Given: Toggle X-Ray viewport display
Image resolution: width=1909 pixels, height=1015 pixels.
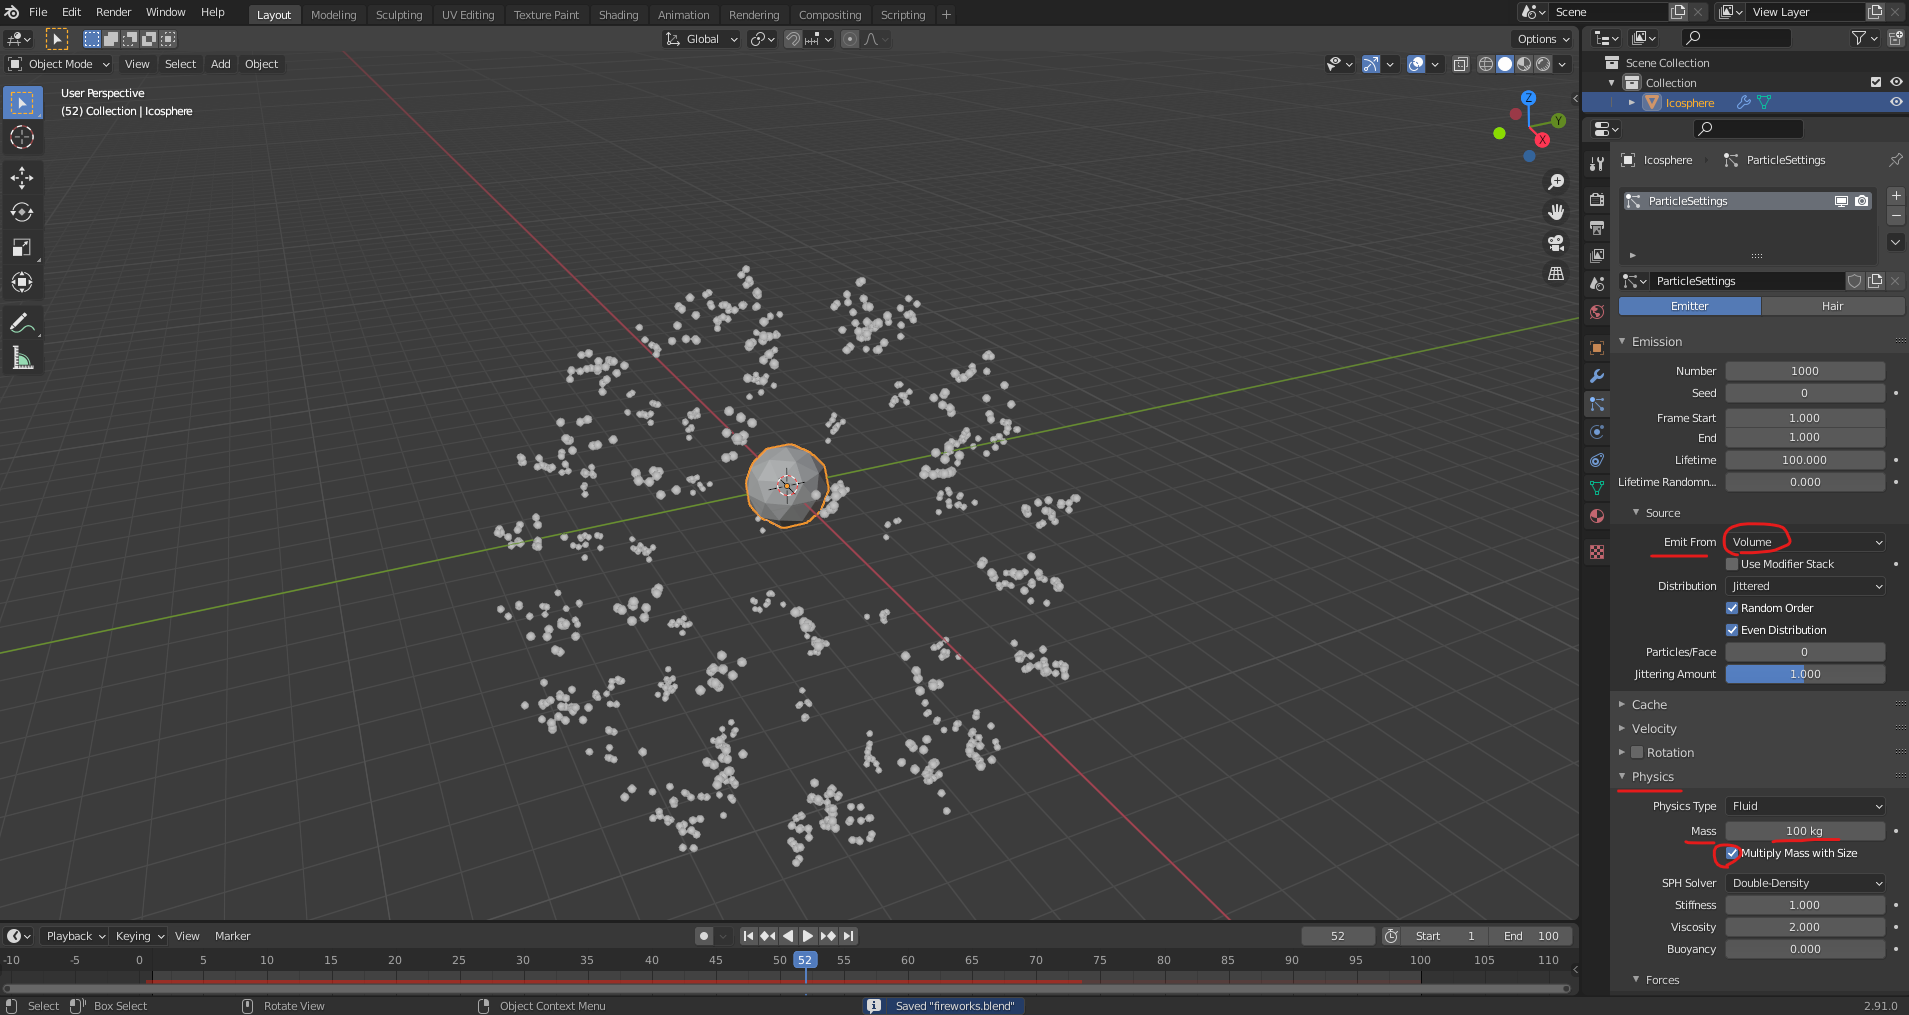Looking at the screenshot, I should (x=1460, y=64).
